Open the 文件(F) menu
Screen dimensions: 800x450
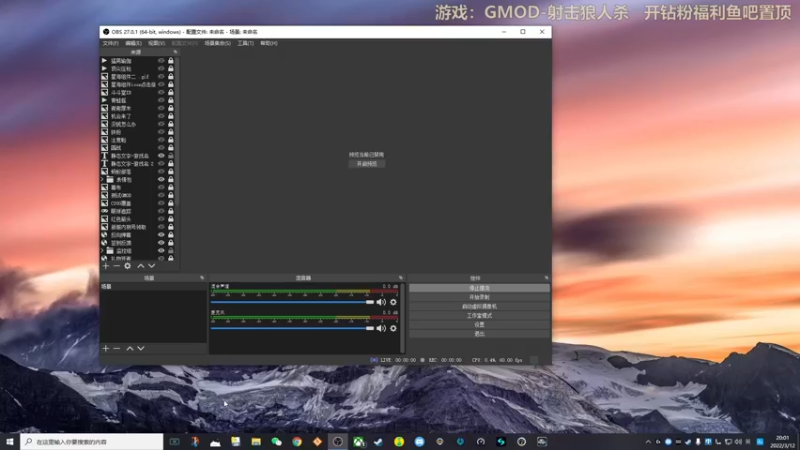pos(110,43)
